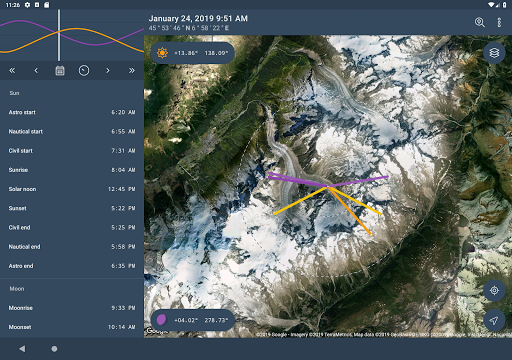This screenshot has width=512, height=360.
Task: Tap the date and coordinates header
Action: [198, 23]
